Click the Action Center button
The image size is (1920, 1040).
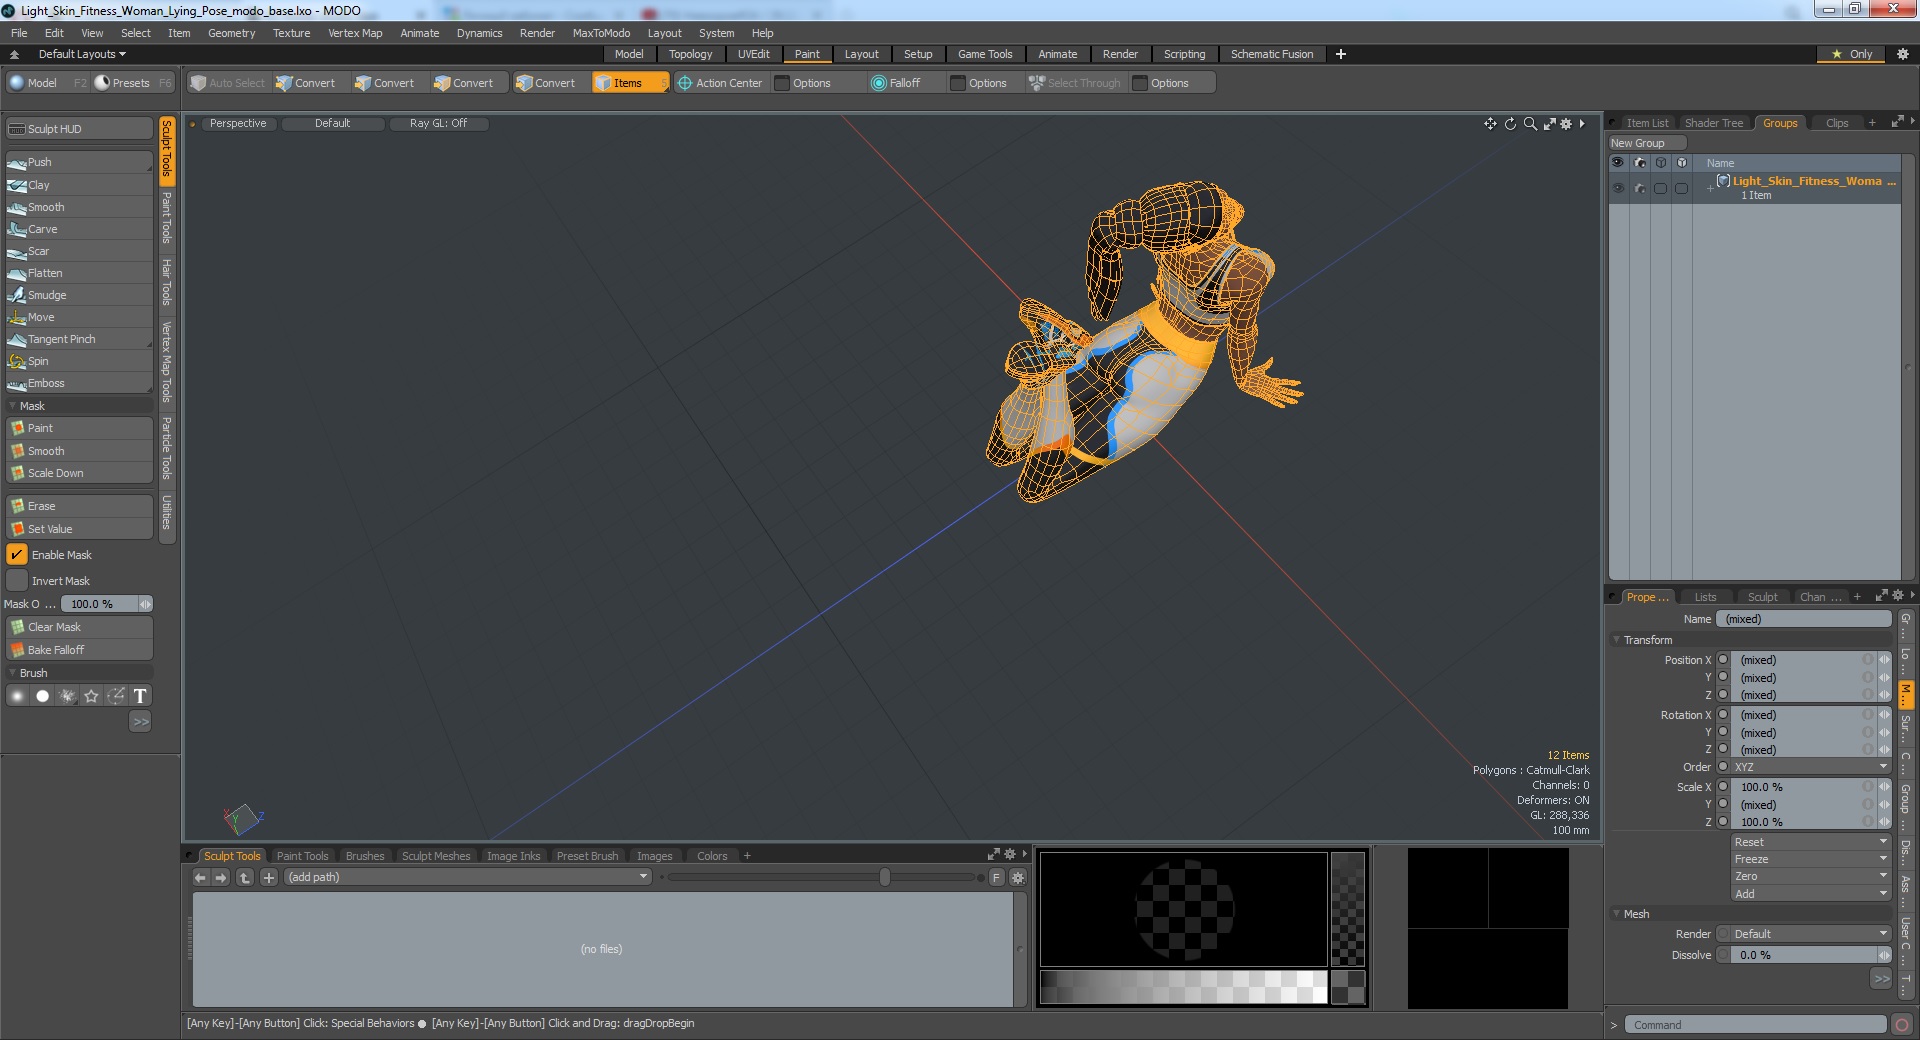[x=720, y=83]
